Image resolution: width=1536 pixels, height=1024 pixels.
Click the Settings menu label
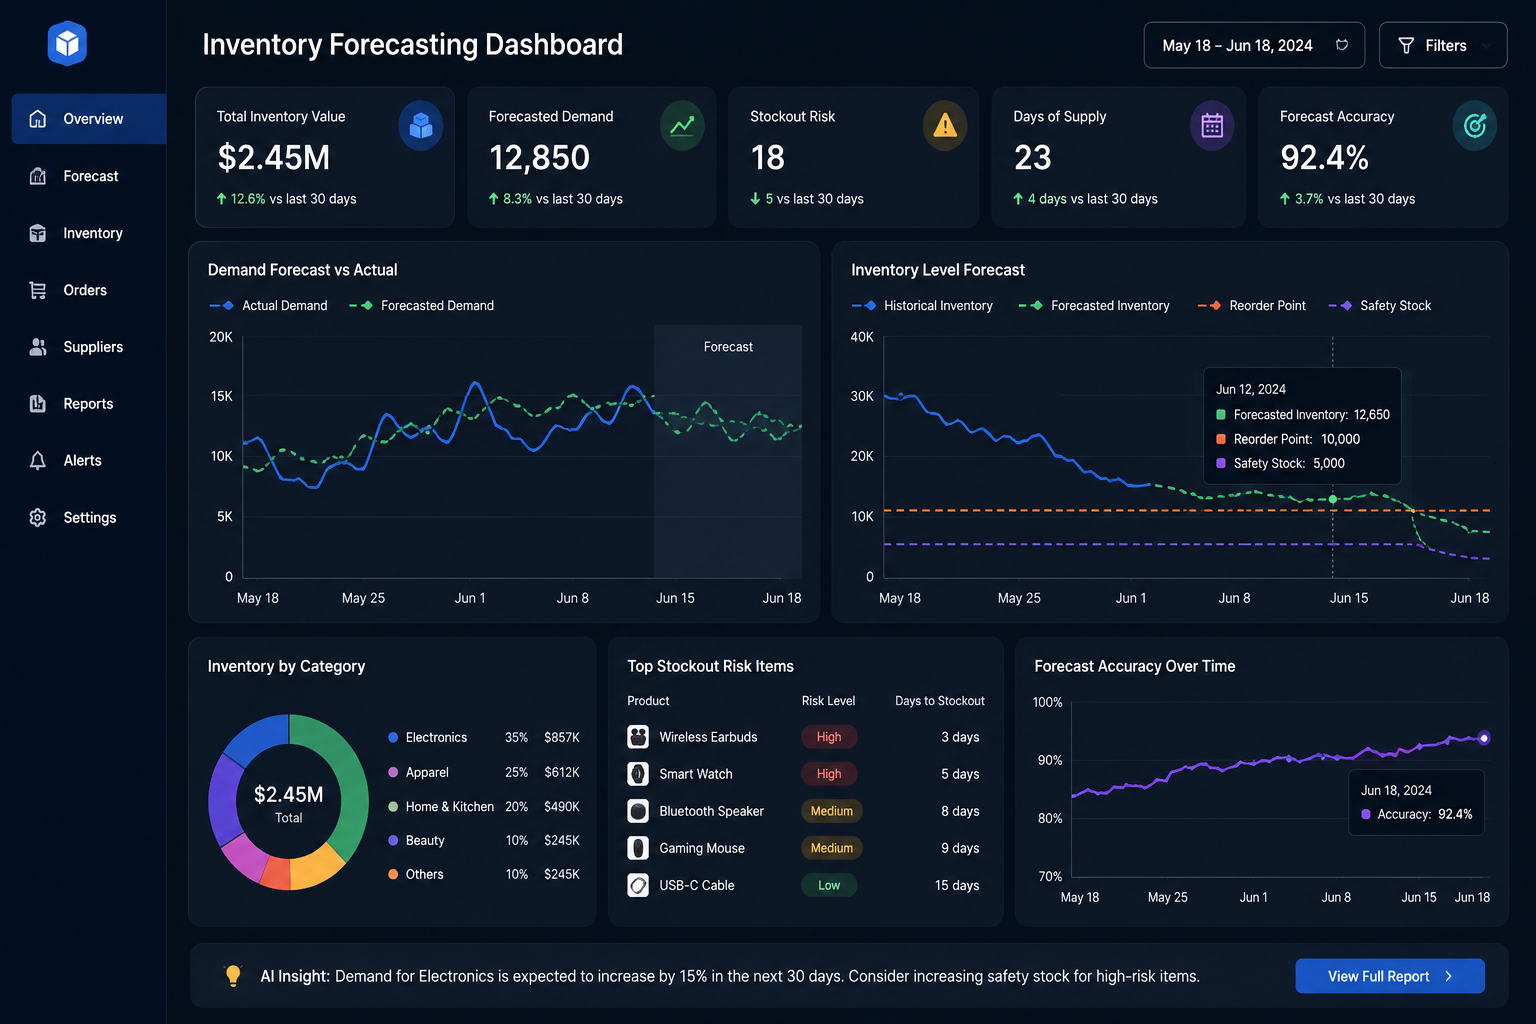click(x=90, y=518)
